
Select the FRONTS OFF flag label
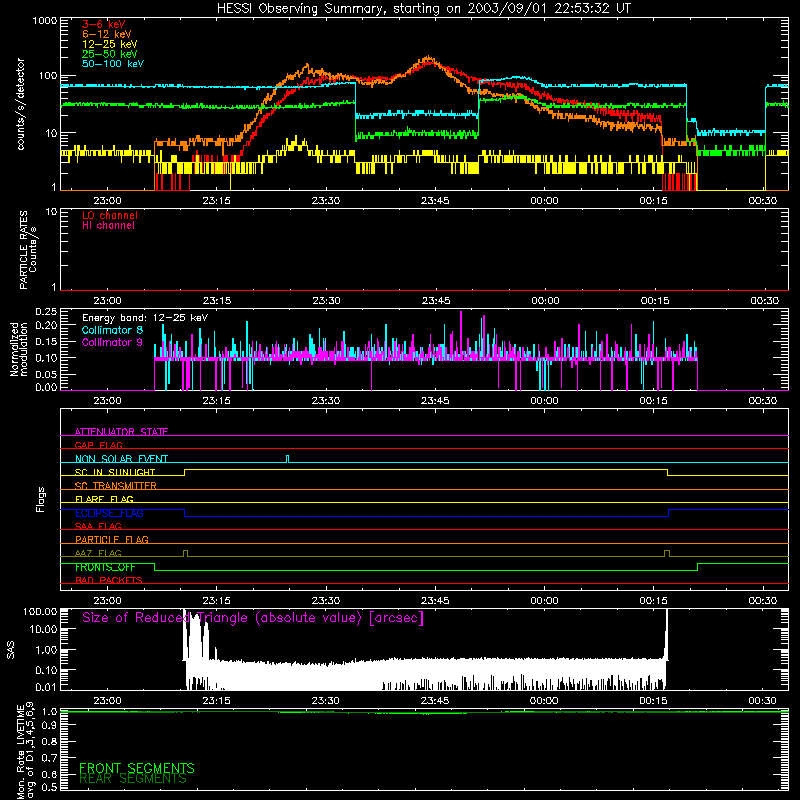105,567
